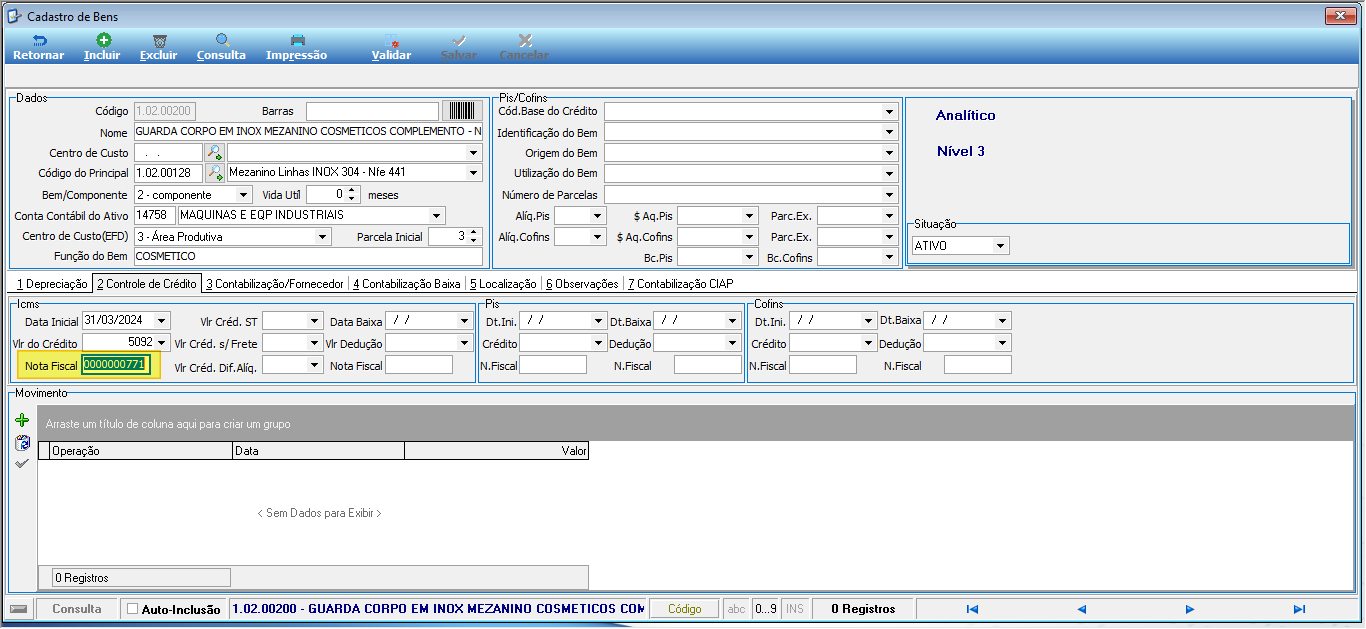
Task: Click the keyboard icon in status bar
Action: click(18, 609)
